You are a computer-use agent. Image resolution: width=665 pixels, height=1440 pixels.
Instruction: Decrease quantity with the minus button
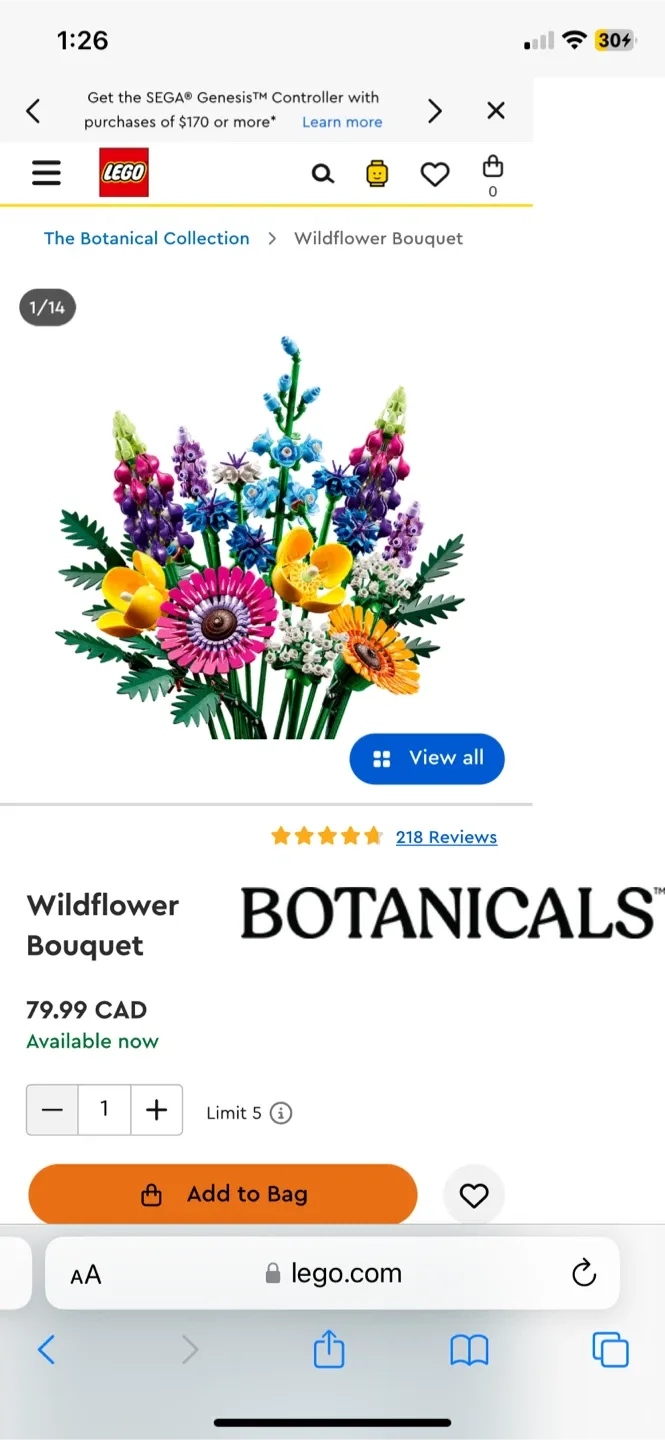[53, 1110]
